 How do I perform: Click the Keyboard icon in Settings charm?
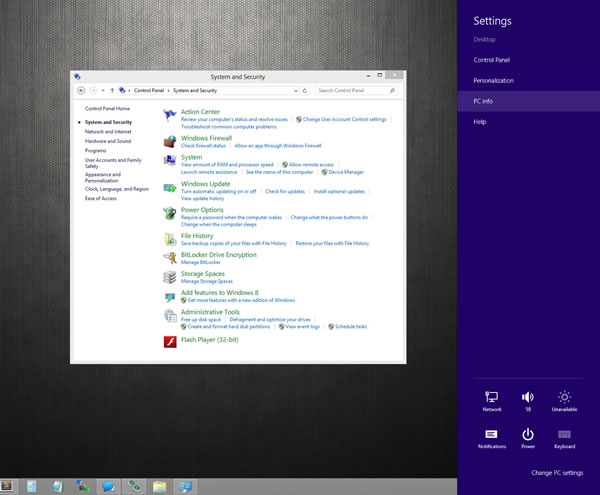click(564, 434)
